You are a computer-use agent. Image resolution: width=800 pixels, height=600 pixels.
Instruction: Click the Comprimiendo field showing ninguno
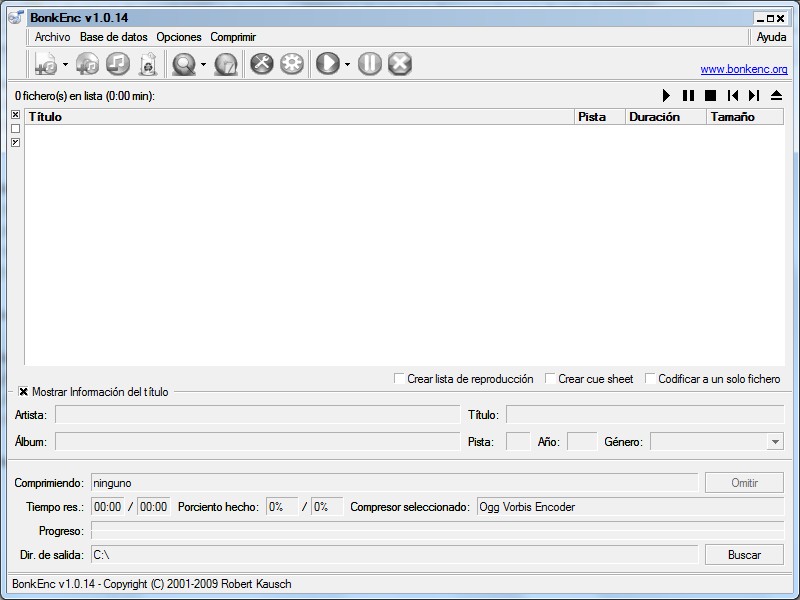point(394,483)
